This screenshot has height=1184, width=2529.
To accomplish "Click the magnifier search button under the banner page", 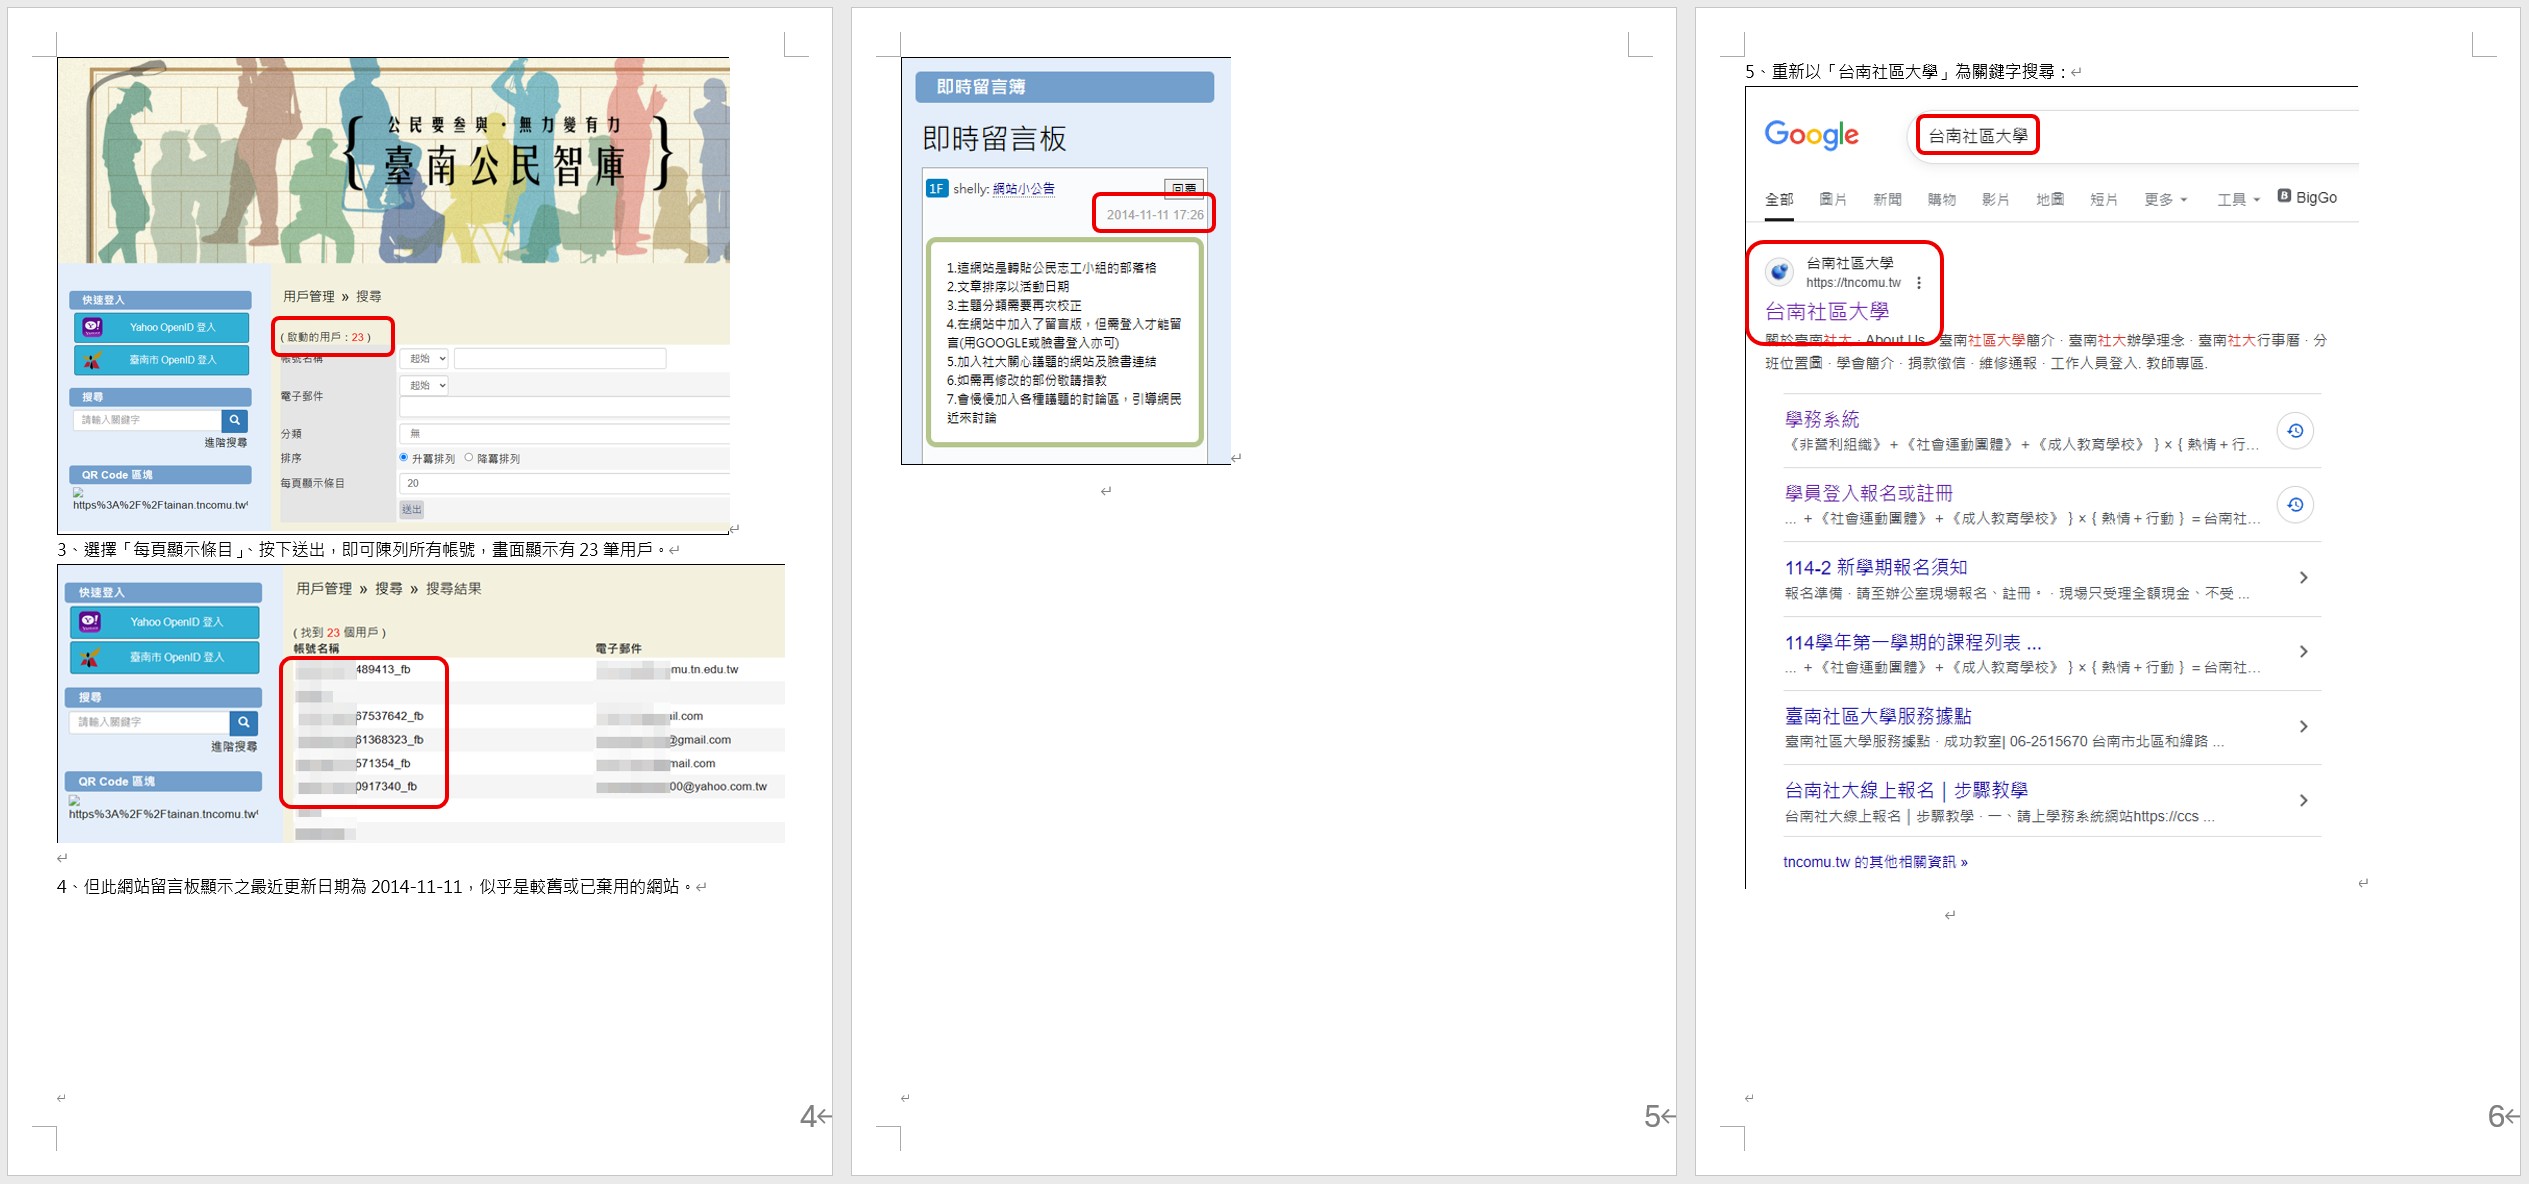I will pos(235,420).
